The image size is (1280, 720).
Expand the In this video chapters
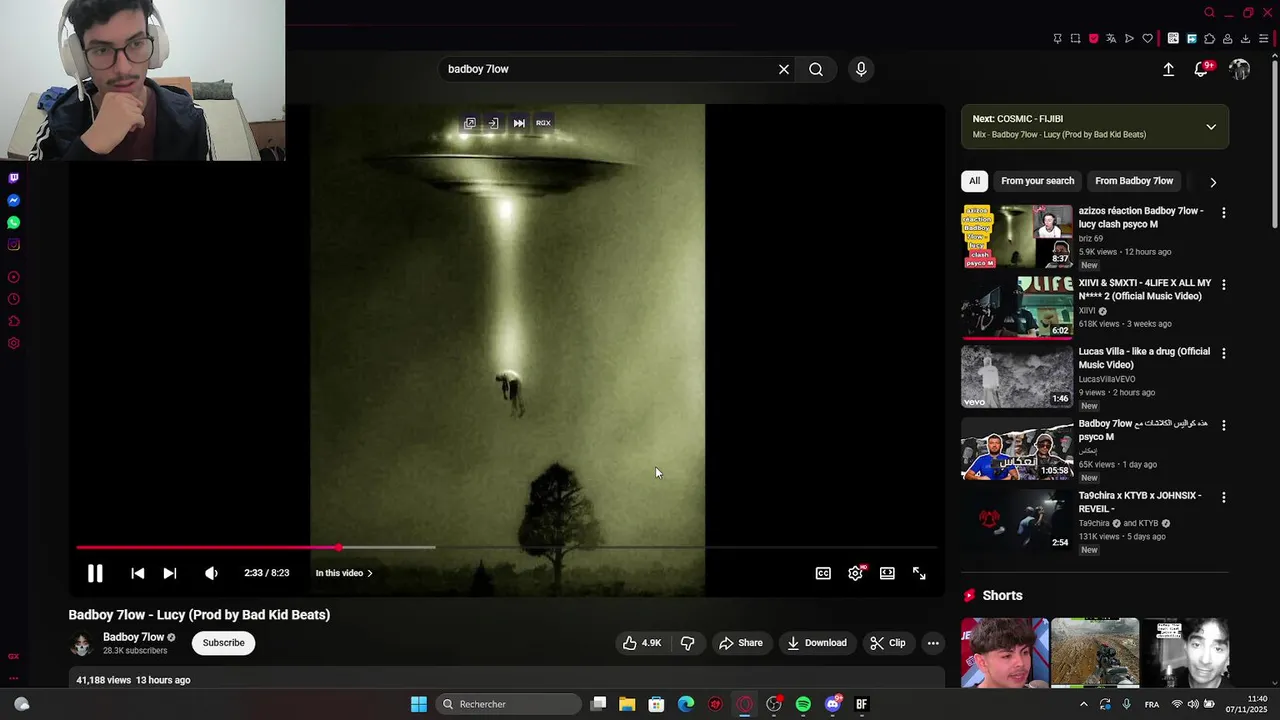point(344,573)
